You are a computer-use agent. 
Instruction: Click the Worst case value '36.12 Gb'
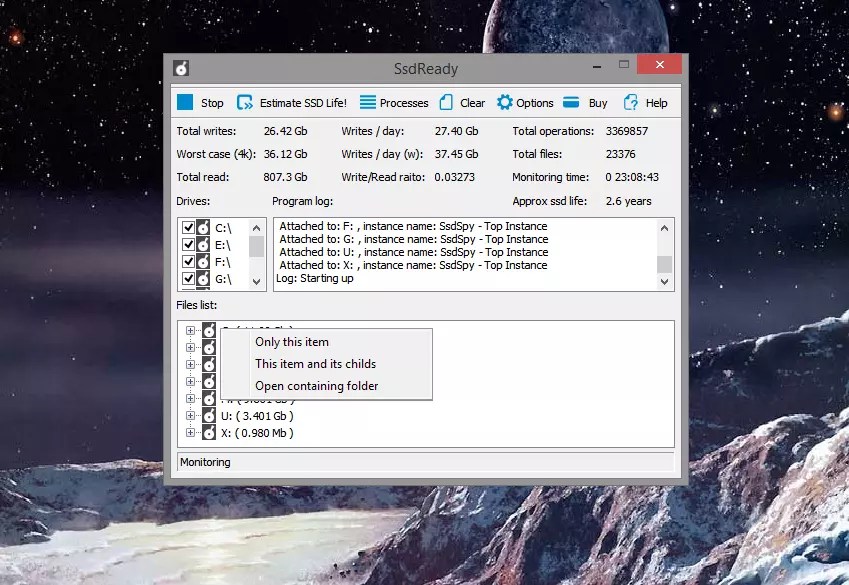coord(285,154)
